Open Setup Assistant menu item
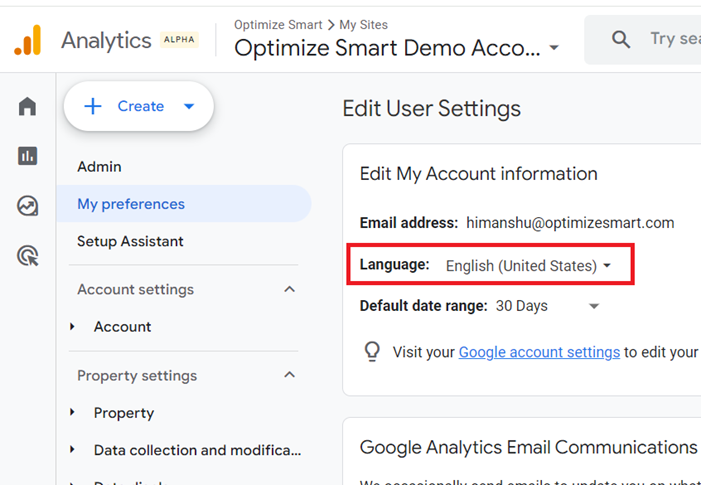The height and width of the screenshot is (485, 701). (x=130, y=241)
